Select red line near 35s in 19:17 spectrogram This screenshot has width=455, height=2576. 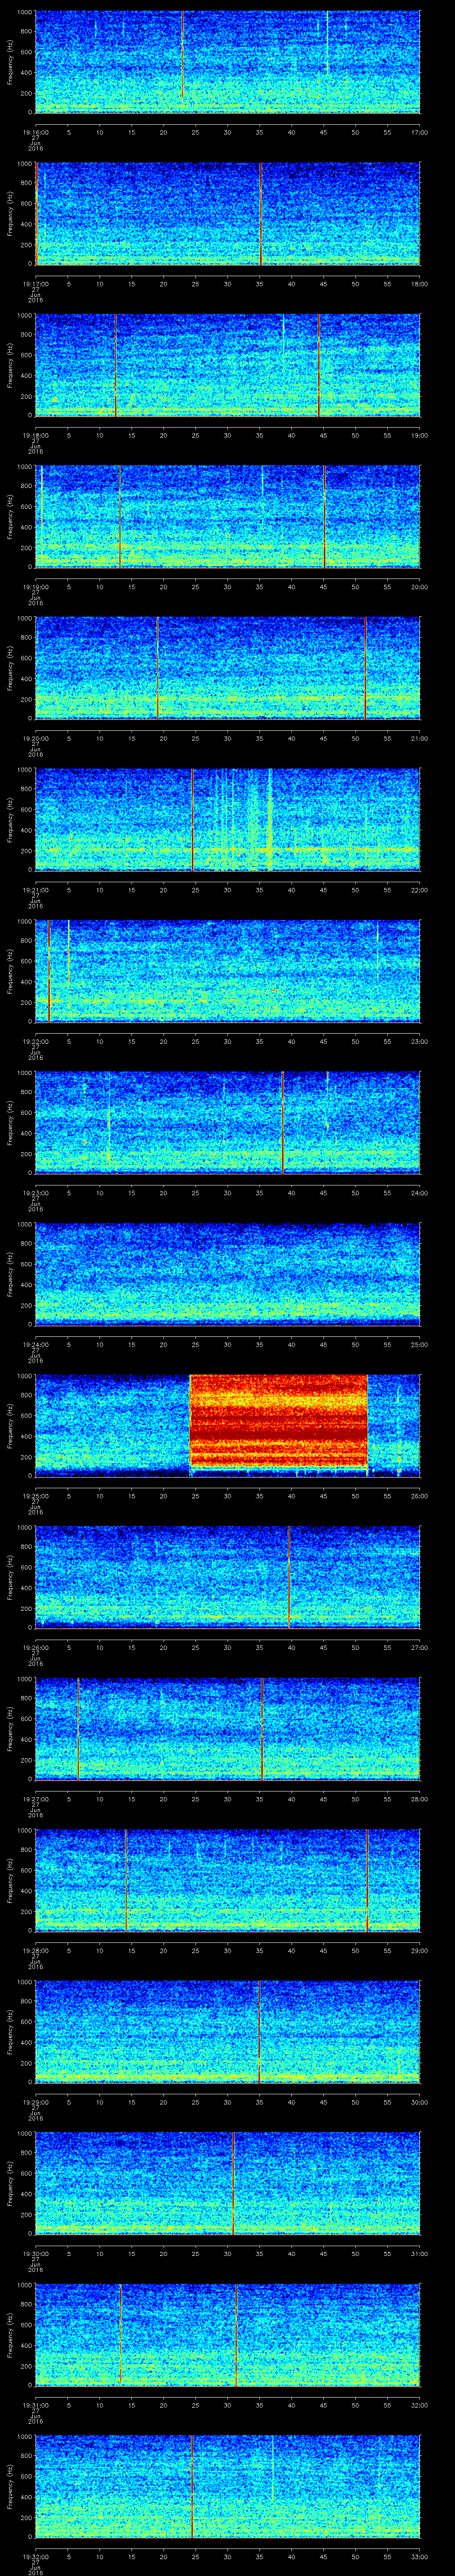click(x=260, y=213)
